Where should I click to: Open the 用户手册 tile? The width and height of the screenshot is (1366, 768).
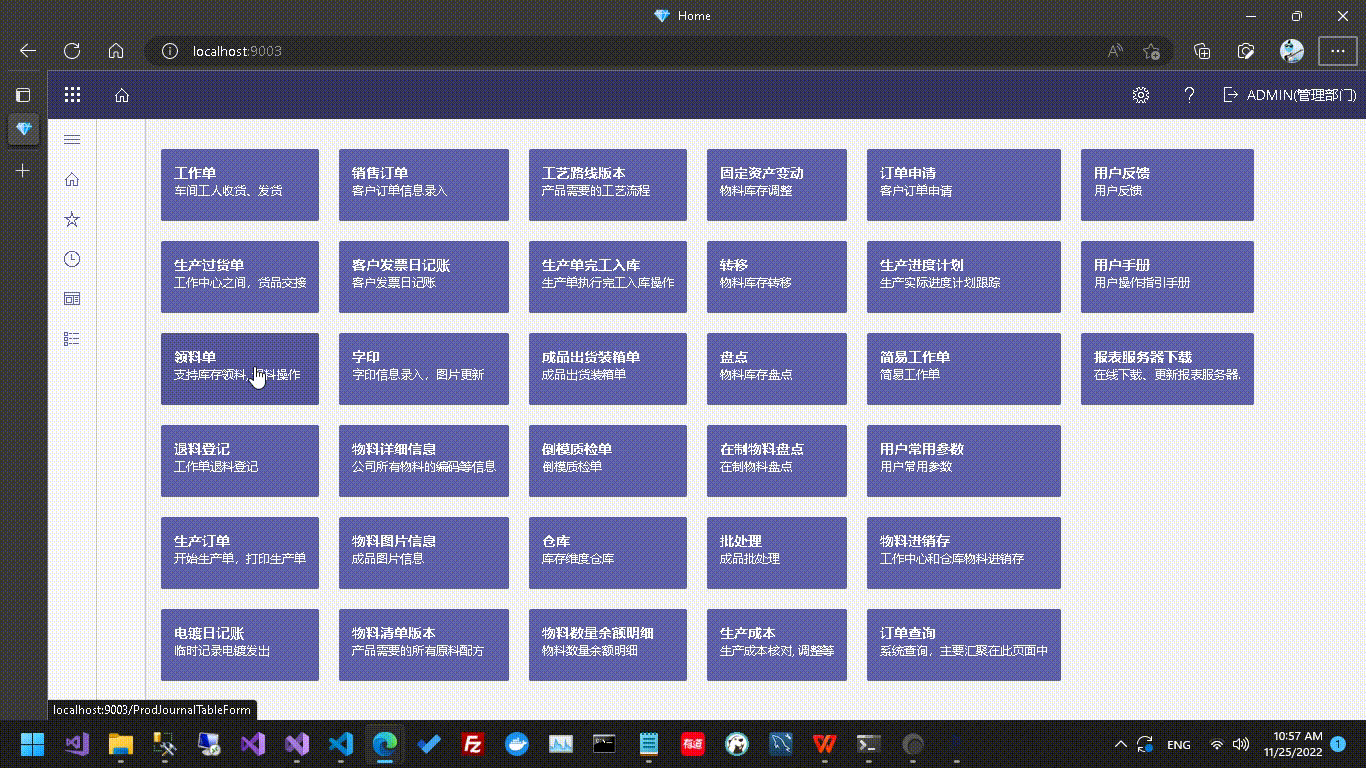click(1166, 277)
